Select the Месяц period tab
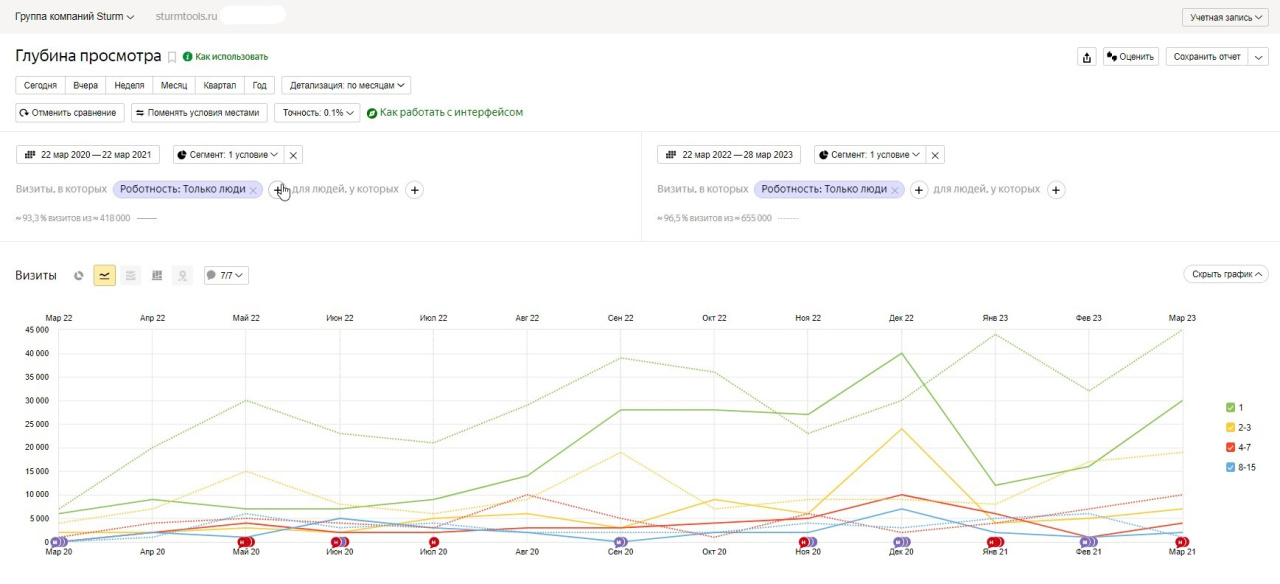1280x584 pixels. tap(174, 86)
